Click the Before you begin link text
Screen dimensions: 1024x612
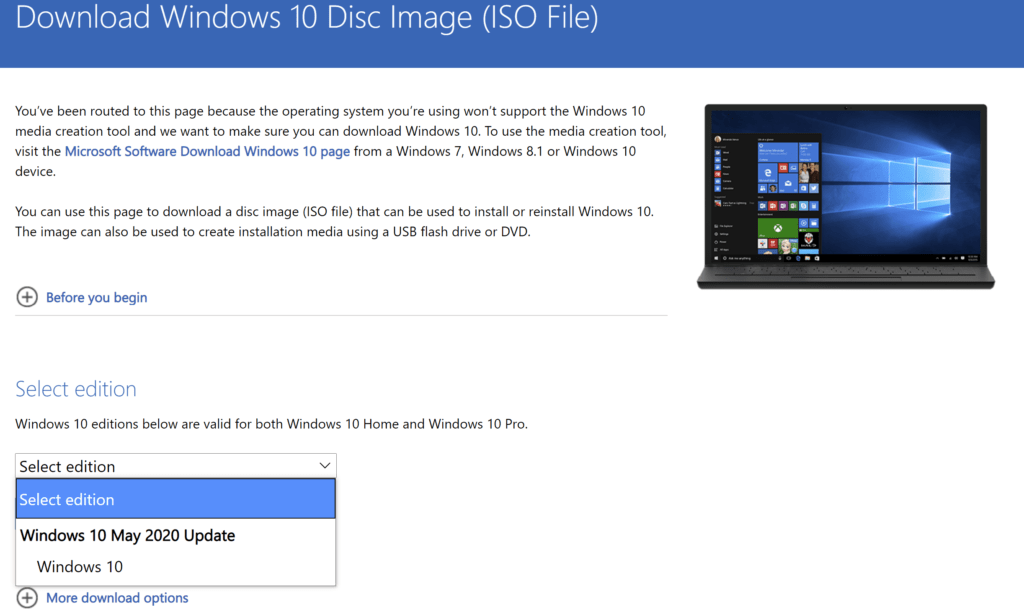[96, 298]
